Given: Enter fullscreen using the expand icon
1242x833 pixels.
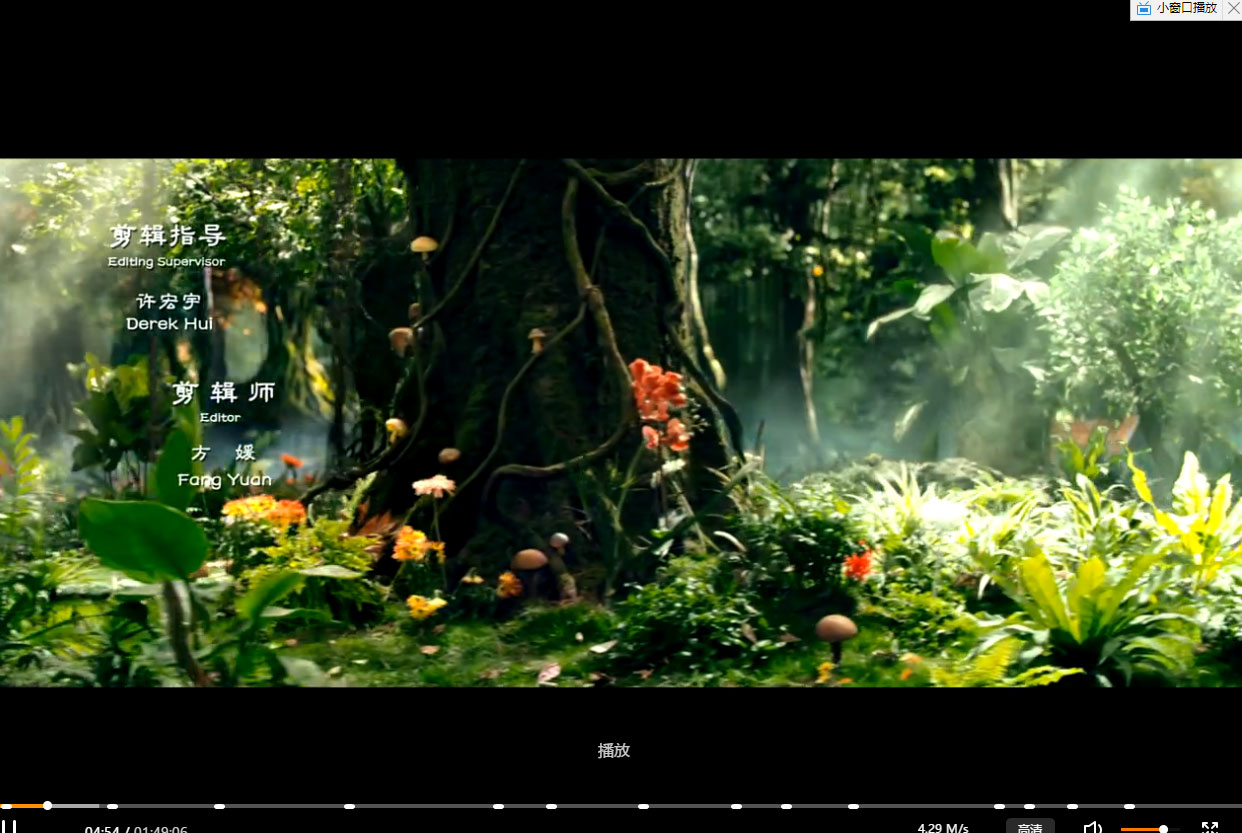Looking at the screenshot, I should (x=1209, y=828).
